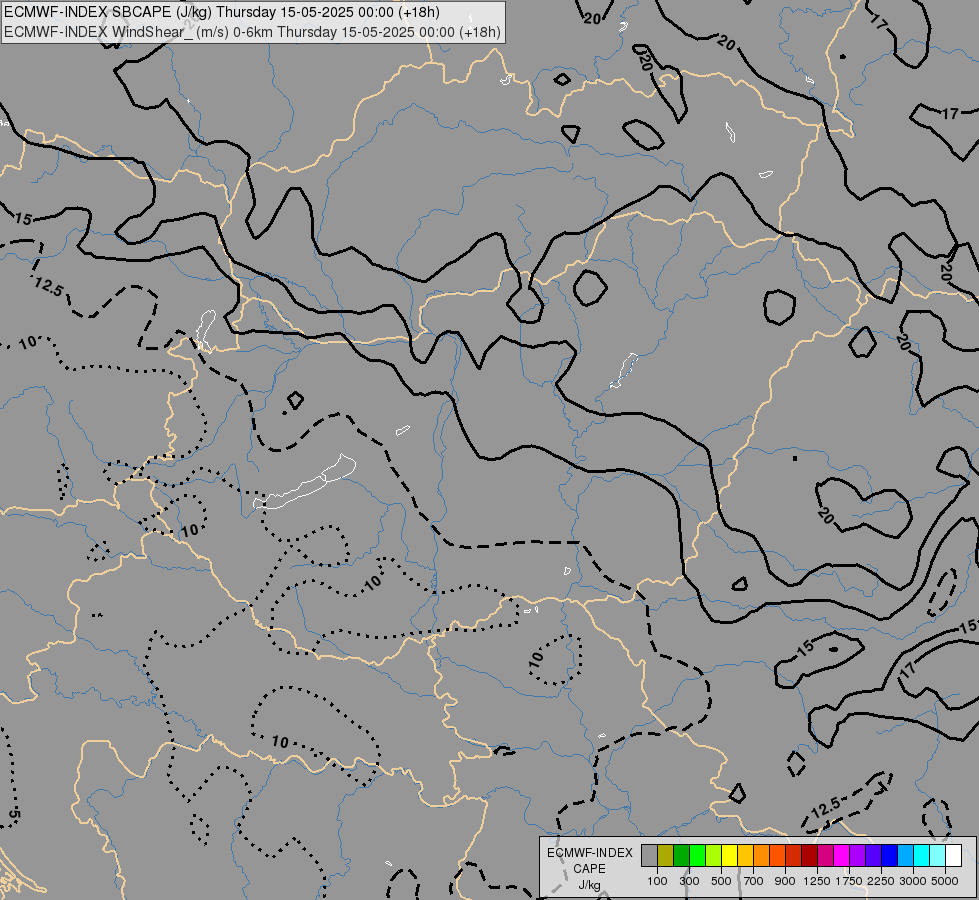This screenshot has height=900, width=979.
Task: Click the CAPE label in legend box
Action: point(589,869)
